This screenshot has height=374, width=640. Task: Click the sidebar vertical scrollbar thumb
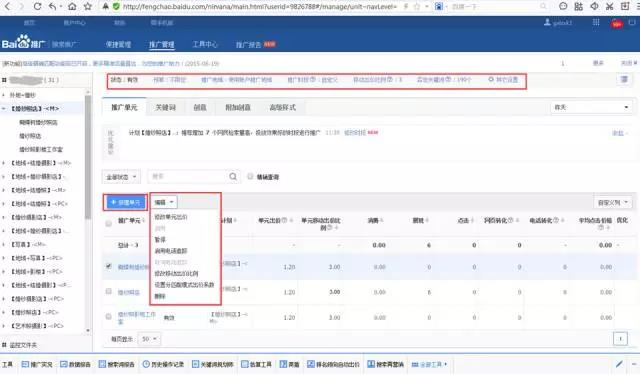(88, 157)
